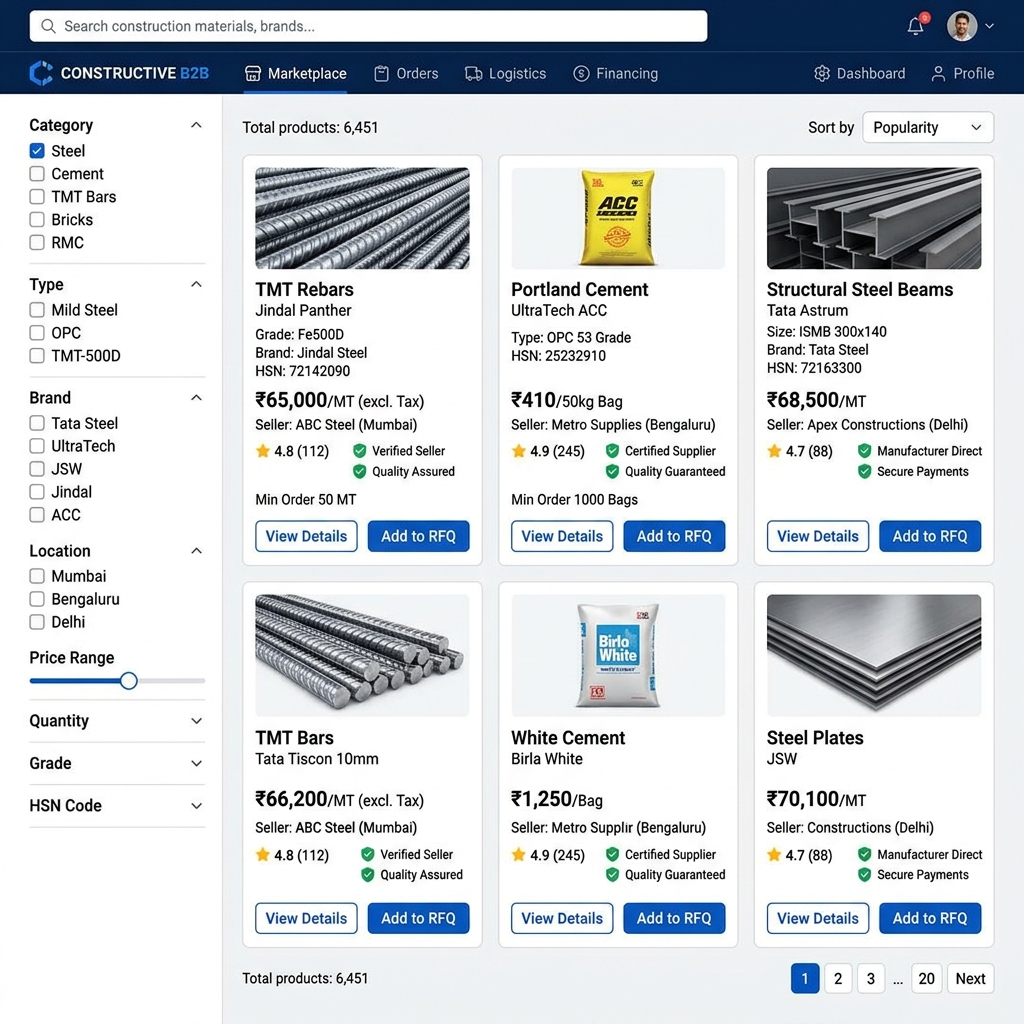This screenshot has height=1024, width=1024.
Task: Click the search construction materials field
Action: coord(368,26)
